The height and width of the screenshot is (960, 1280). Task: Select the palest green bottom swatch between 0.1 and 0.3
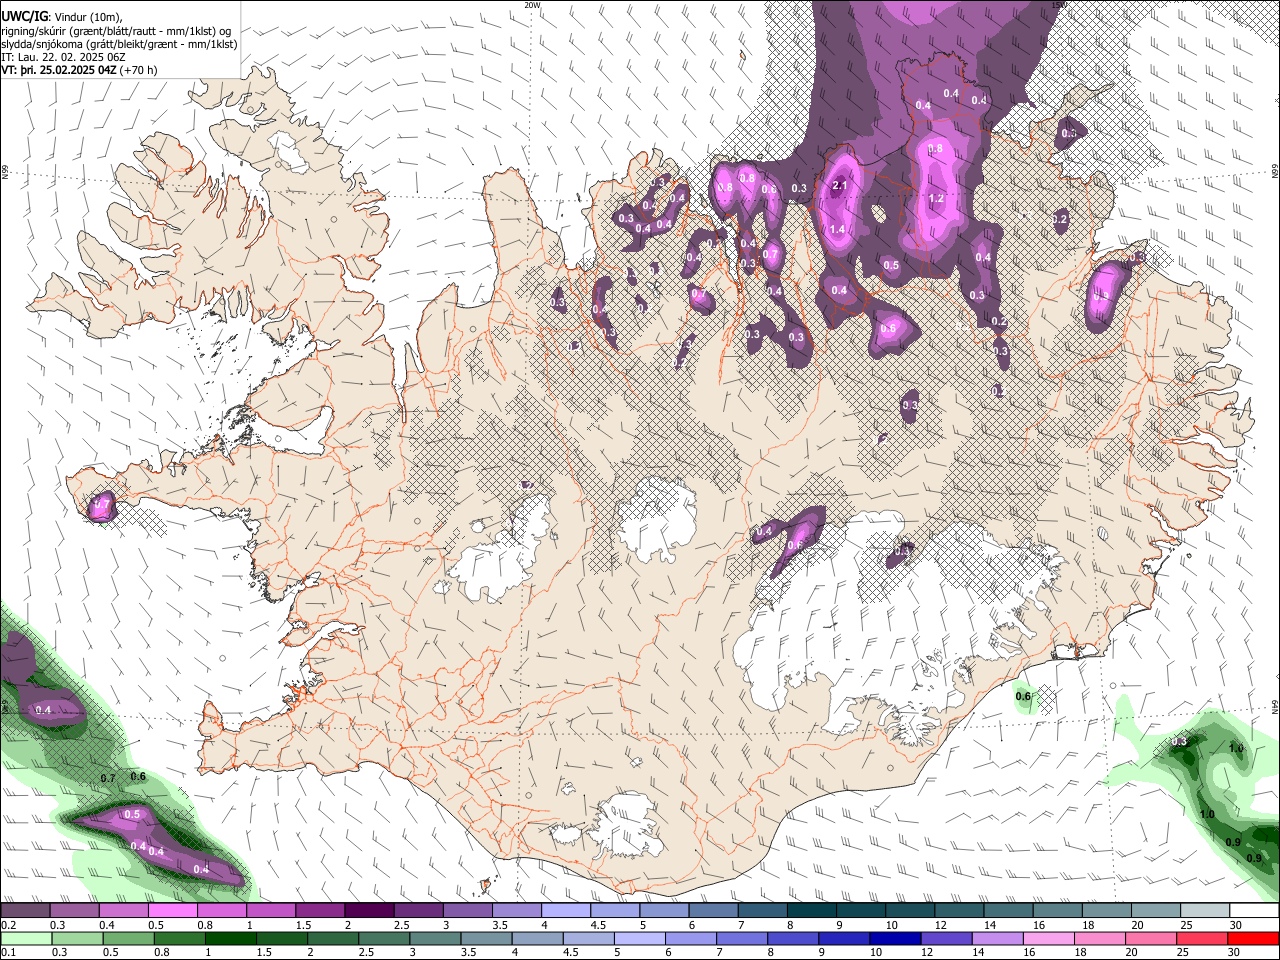(x=26, y=938)
